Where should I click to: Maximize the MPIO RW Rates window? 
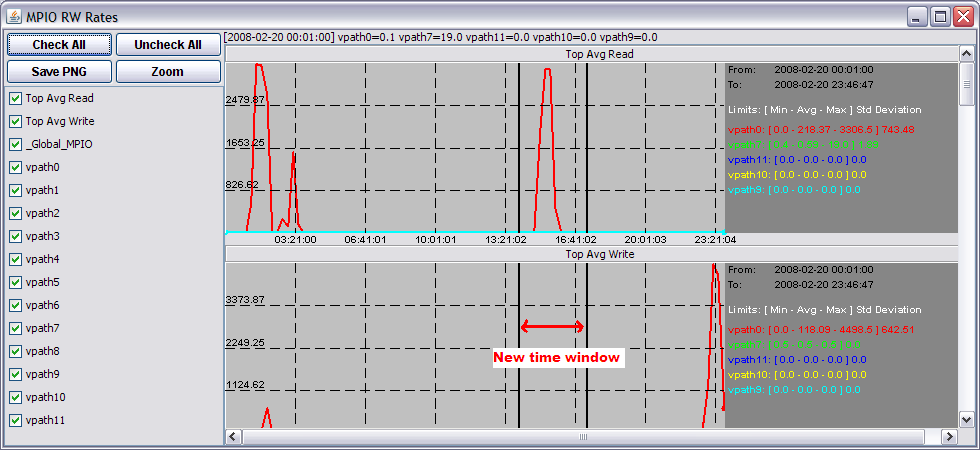pos(940,16)
